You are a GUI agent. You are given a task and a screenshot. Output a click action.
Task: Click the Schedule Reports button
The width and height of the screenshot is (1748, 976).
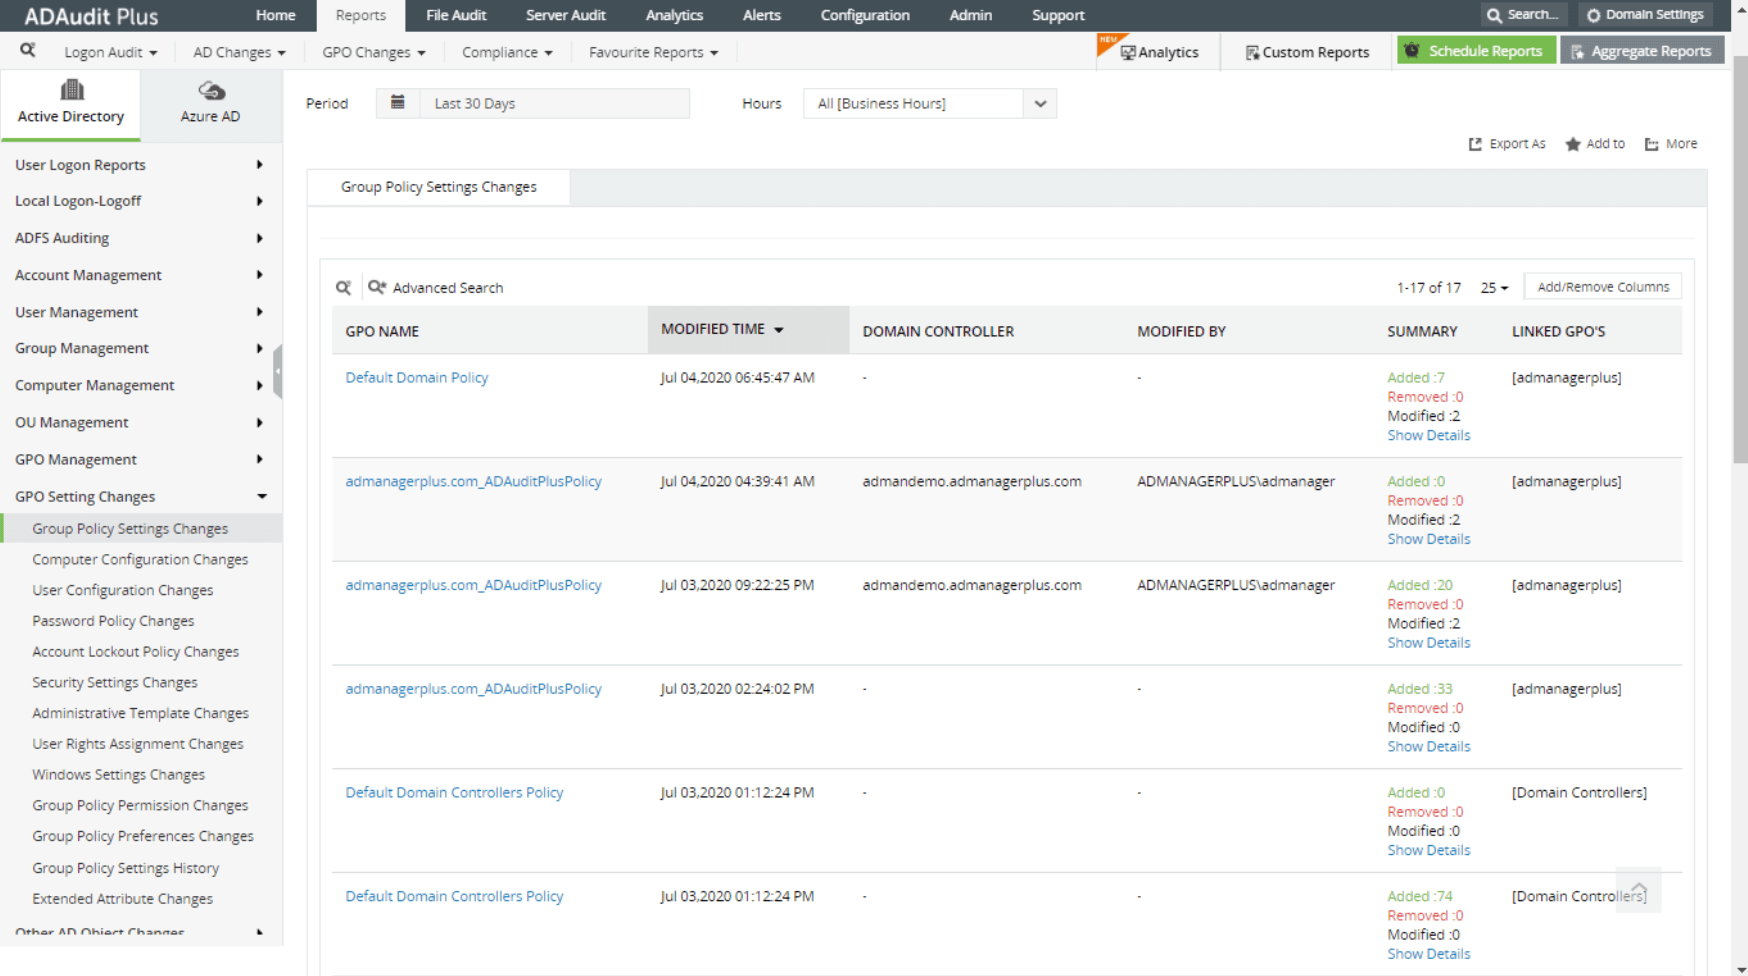coord(1476,51)
